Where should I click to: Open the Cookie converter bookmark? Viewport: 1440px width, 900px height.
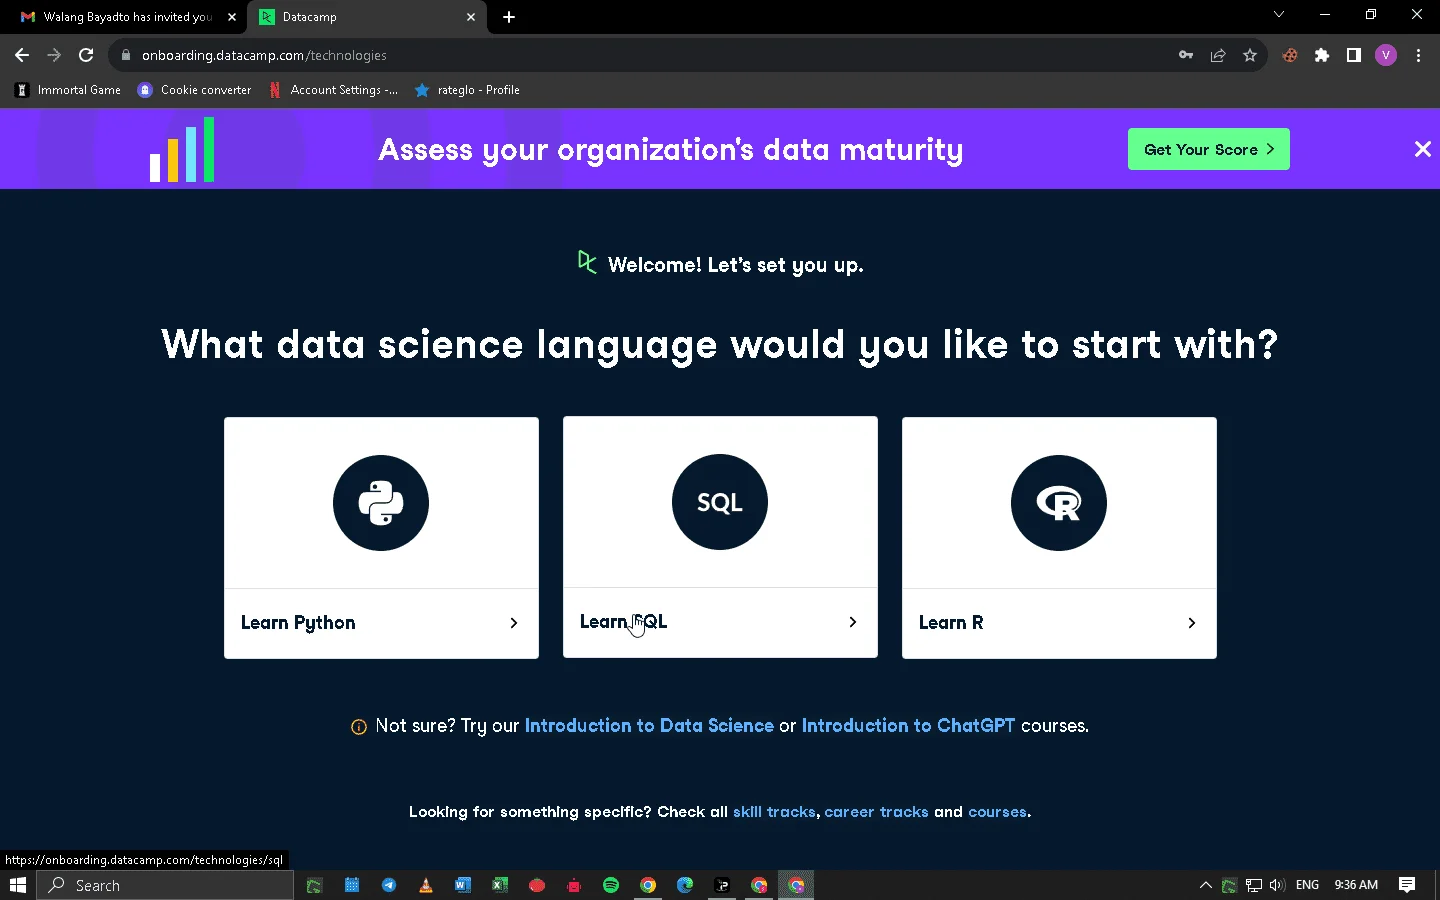195,90
